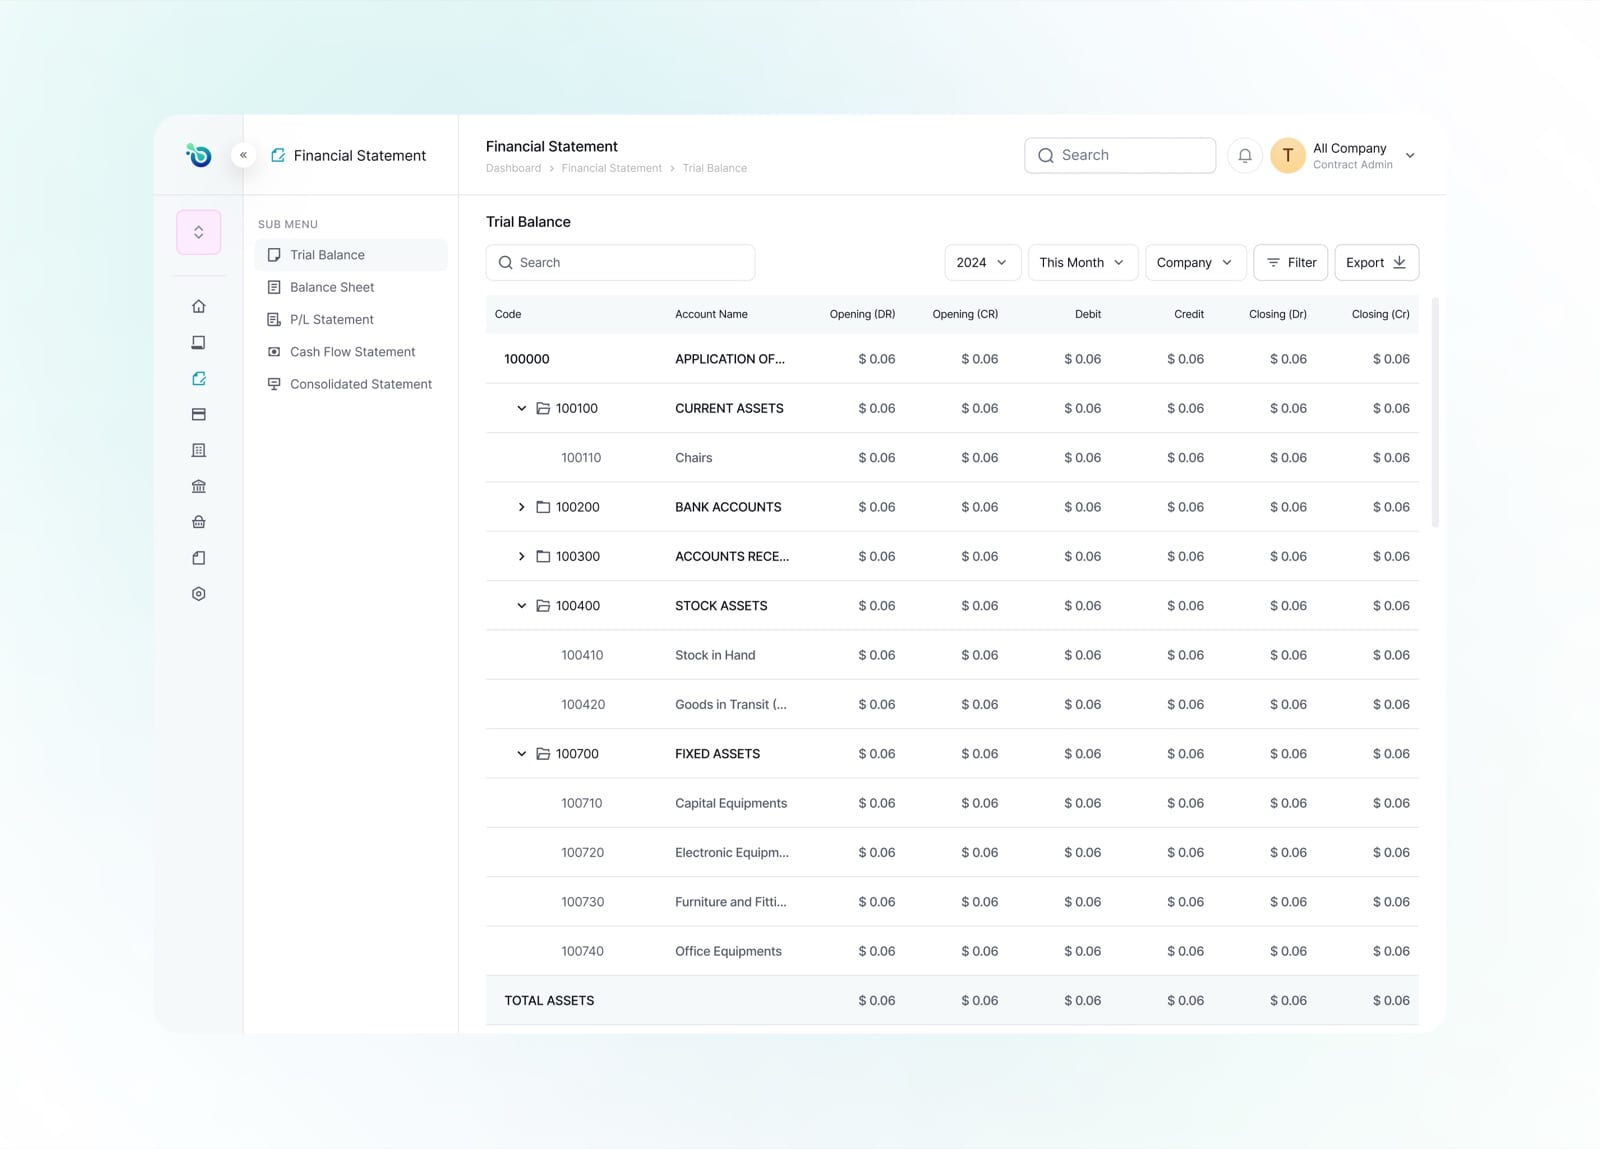Screen dimensions: 1600x1149
Task: Collapse sidebar with double-chevron button
Action: tap(243, 155)
